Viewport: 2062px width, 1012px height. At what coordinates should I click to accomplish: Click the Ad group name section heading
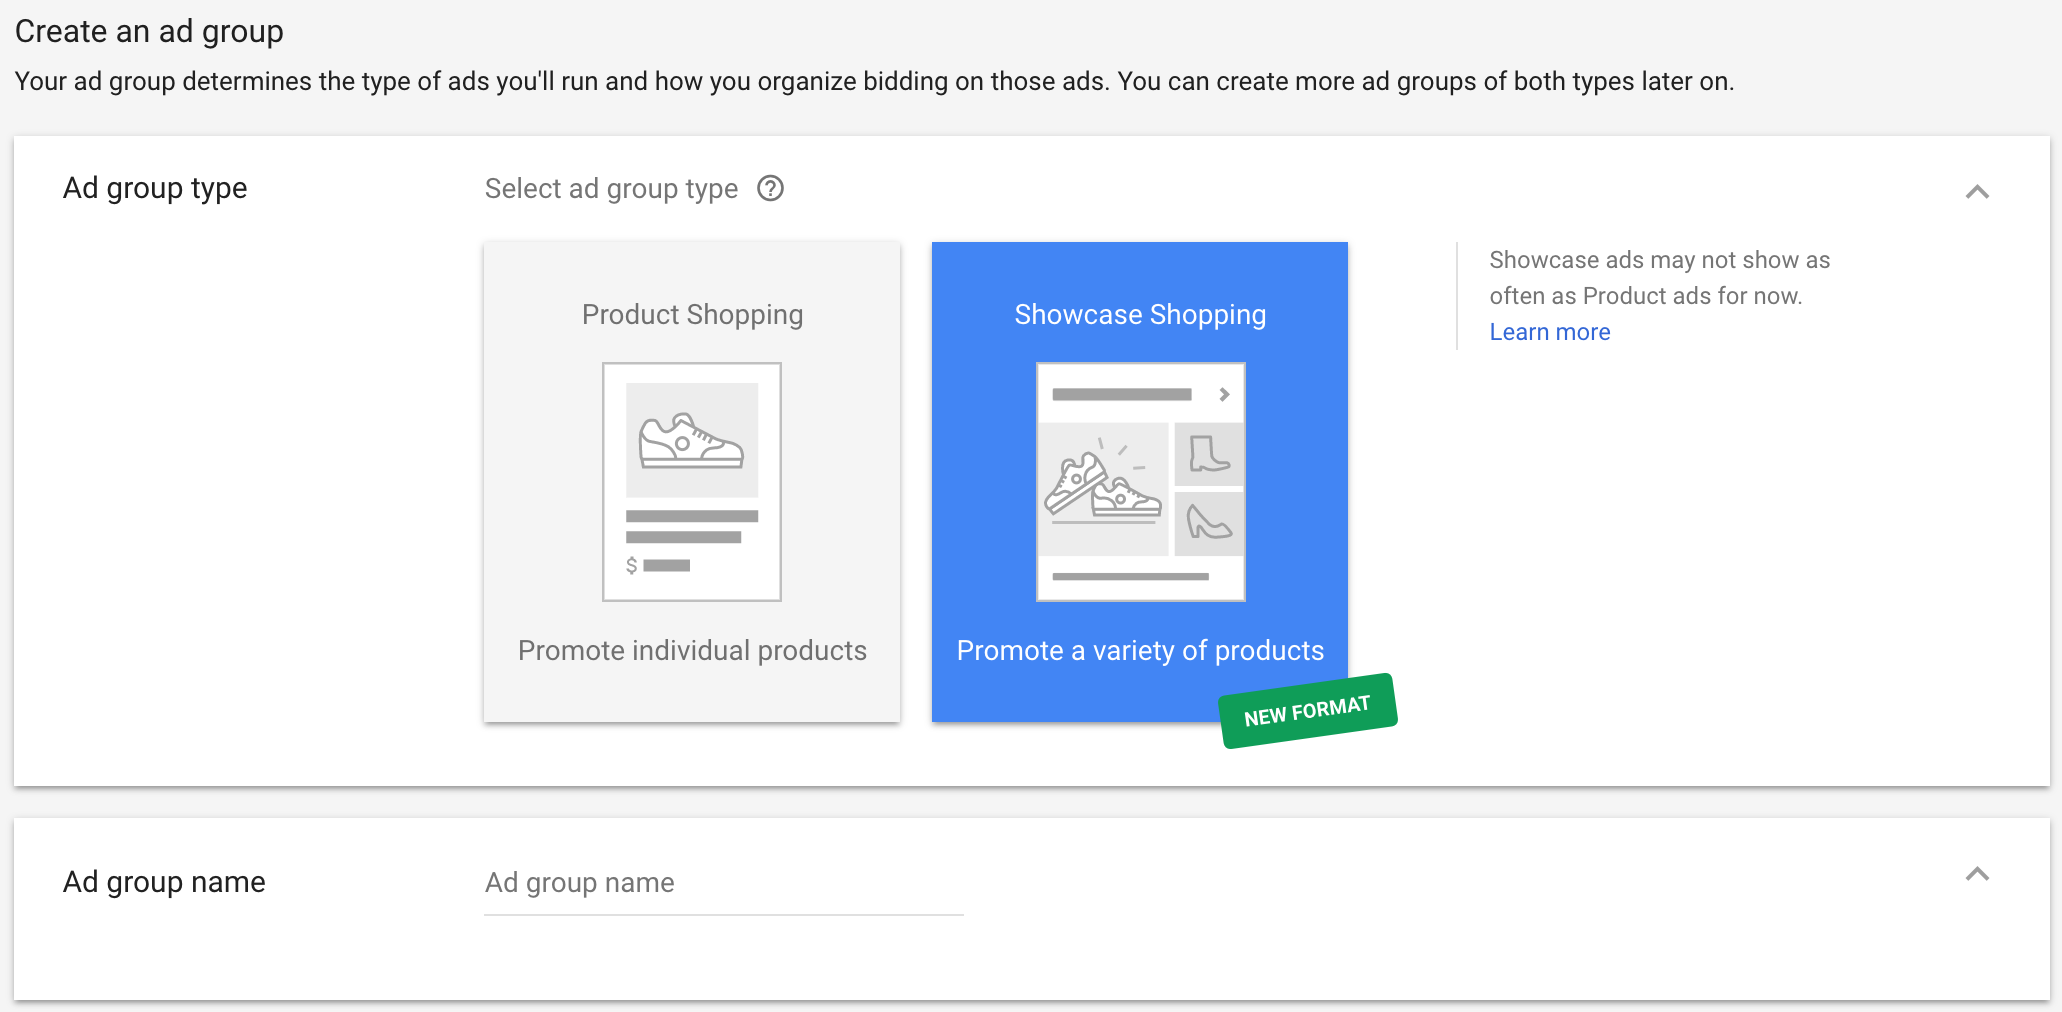point(164,882)
